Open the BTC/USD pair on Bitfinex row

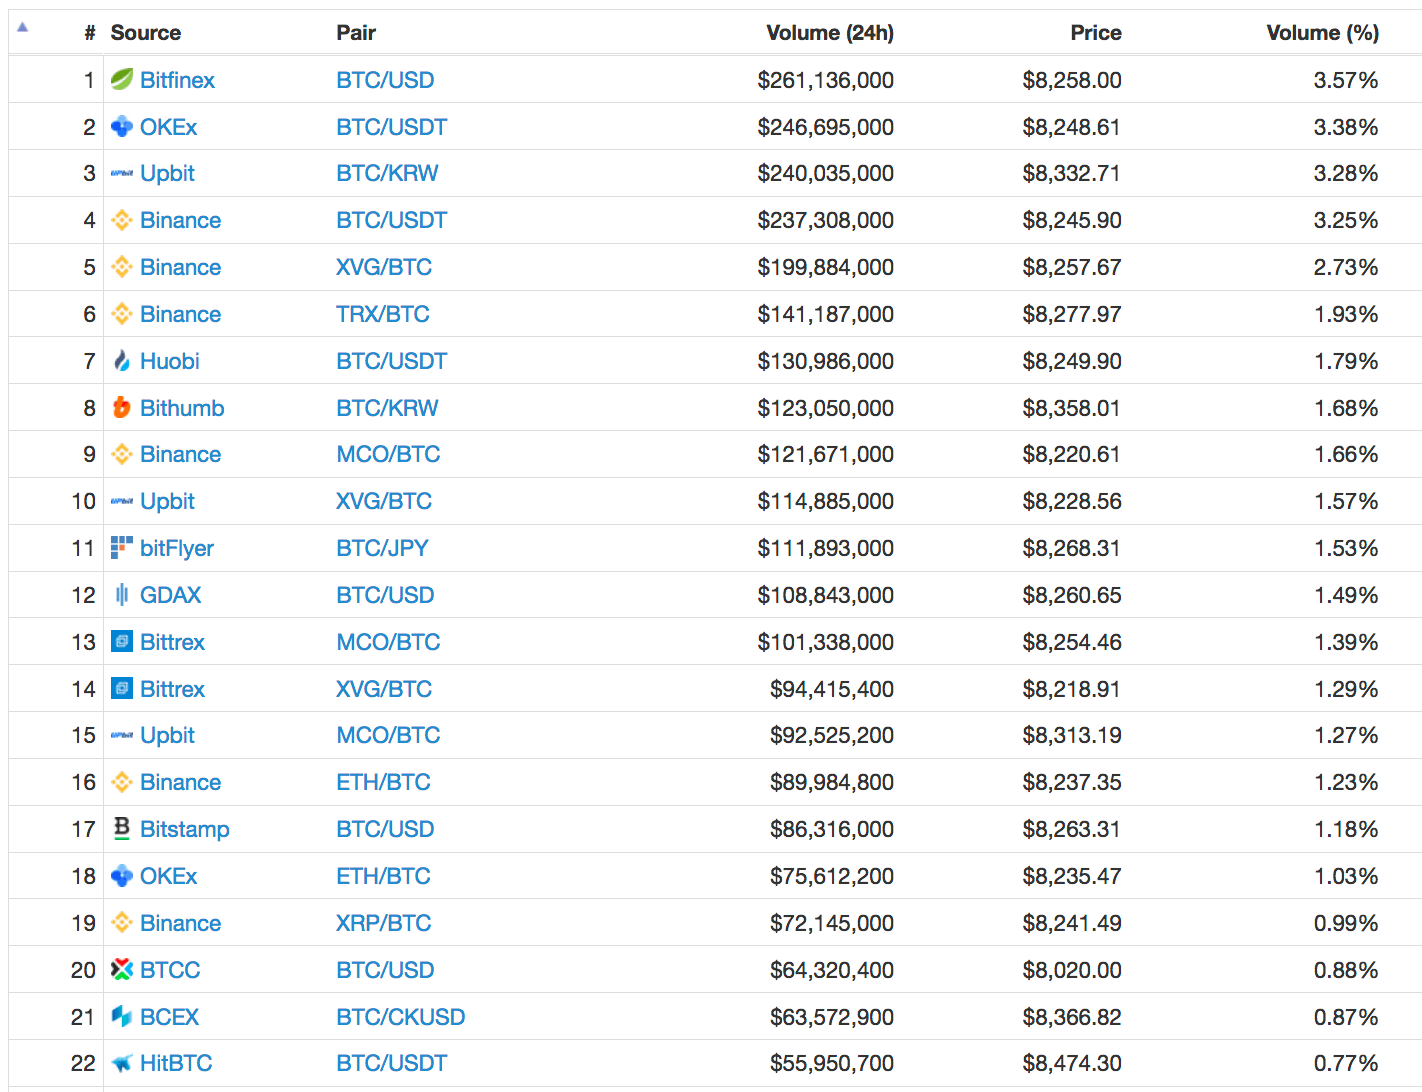click(x=385, y=80)
